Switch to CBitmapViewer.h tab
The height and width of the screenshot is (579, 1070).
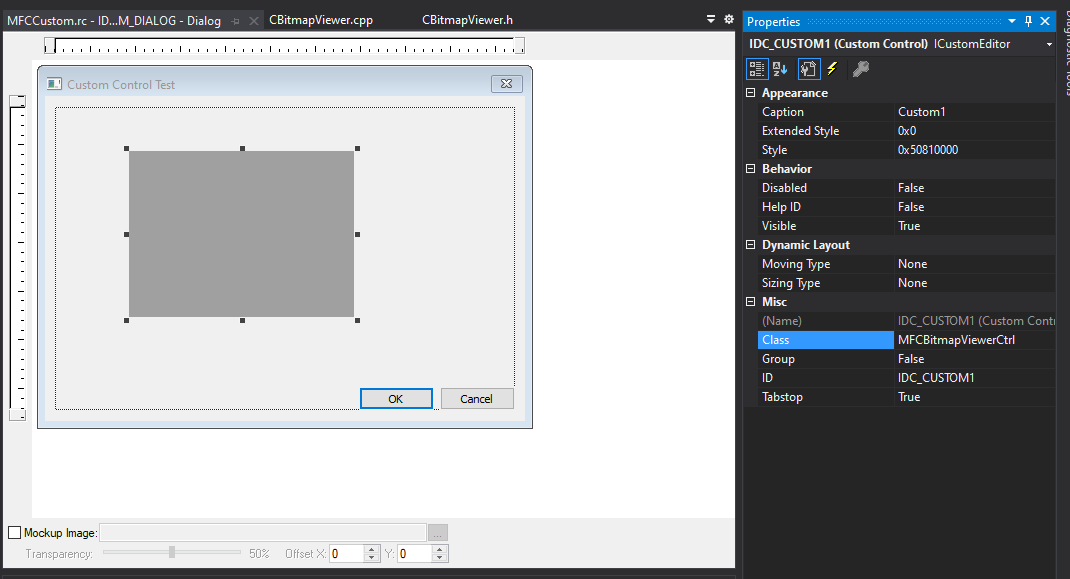(x=467, y=20)
